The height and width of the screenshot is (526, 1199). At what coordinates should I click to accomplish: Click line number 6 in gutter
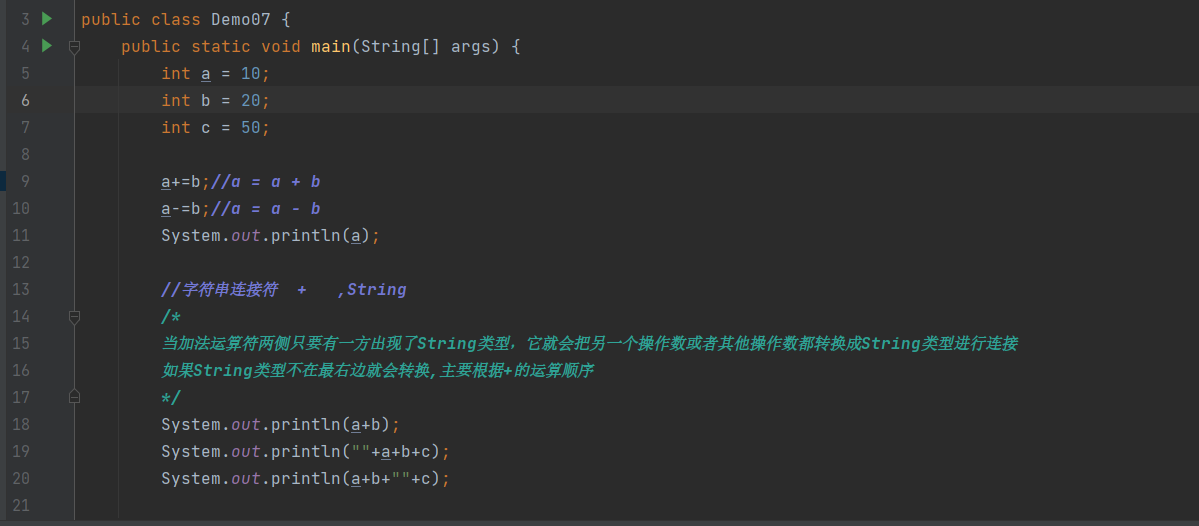click(x=25, y=100)
